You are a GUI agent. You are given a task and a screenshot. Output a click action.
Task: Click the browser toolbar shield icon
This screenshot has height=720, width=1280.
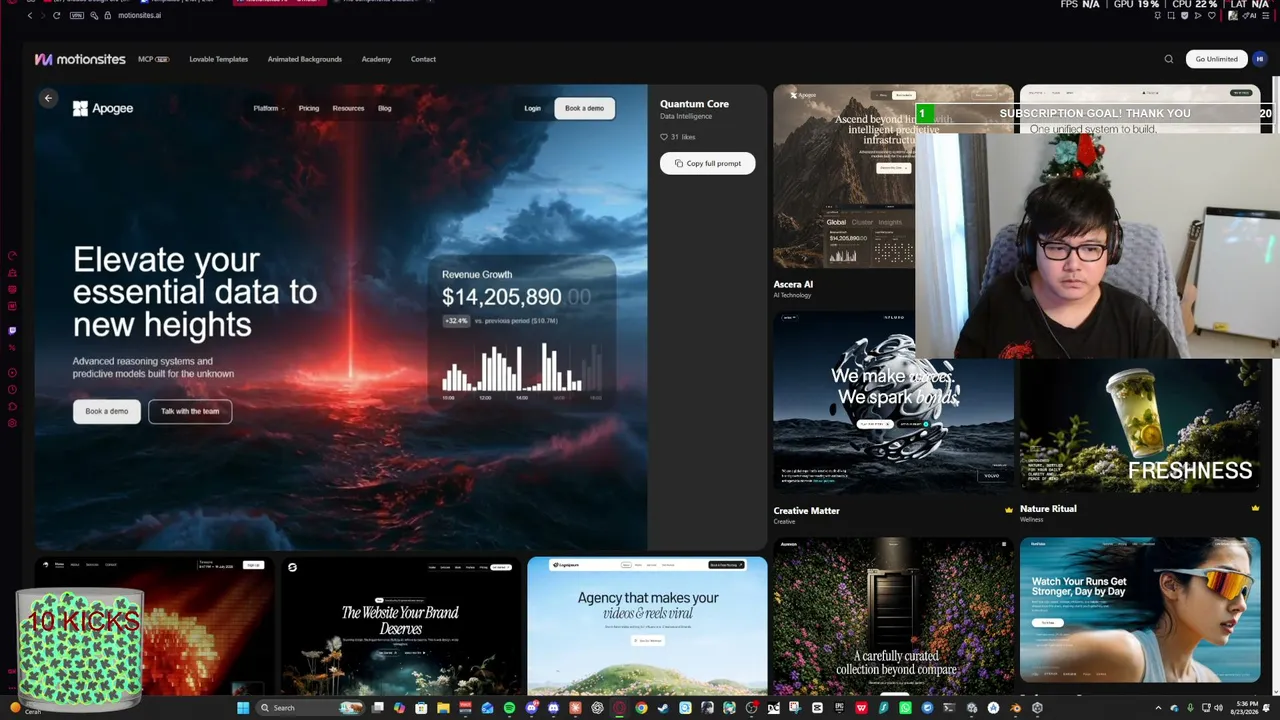click(1184, 15)
